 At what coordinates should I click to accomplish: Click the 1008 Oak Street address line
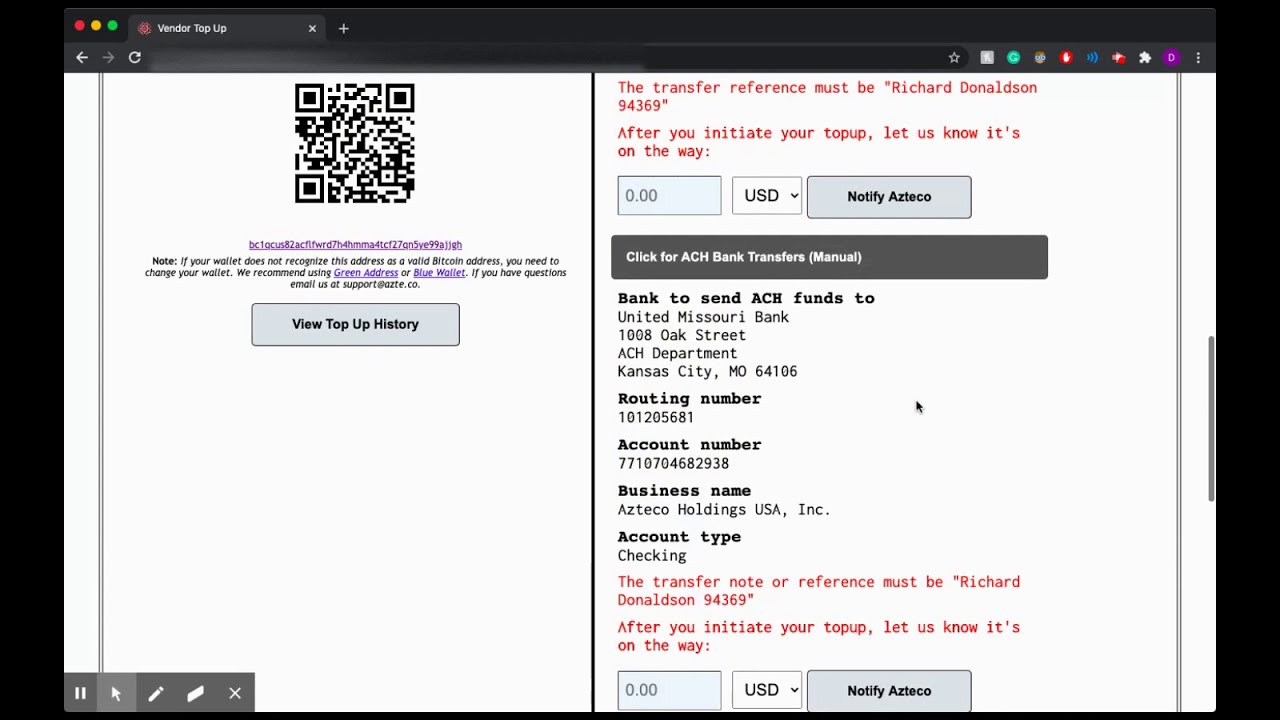(x=681, y=335)
